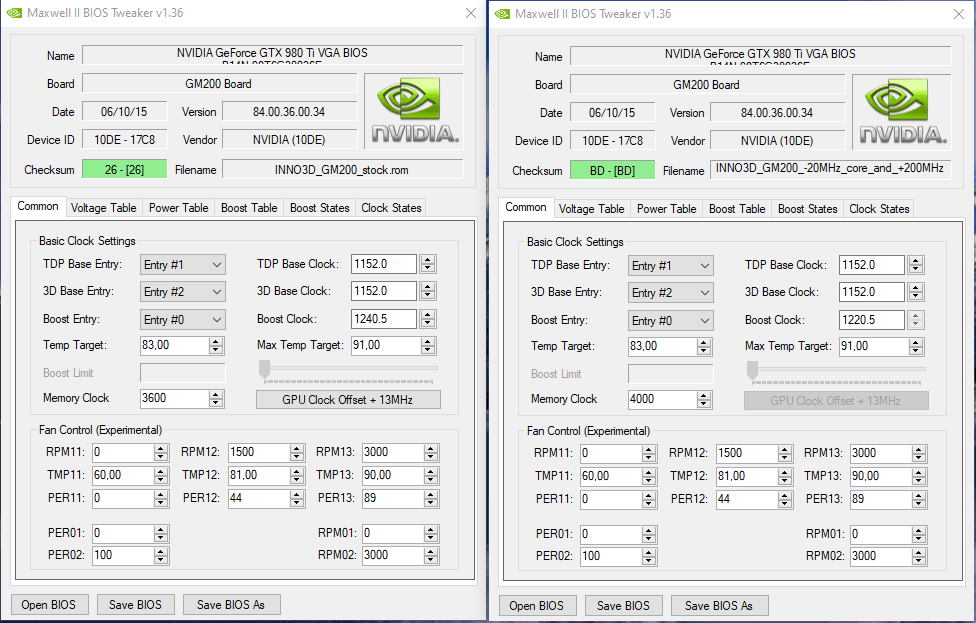Image resolution: width=976 pixels, height=623 pixels.
Task: Open TDP Base Entry dropdown in left window
Action: 182,265
